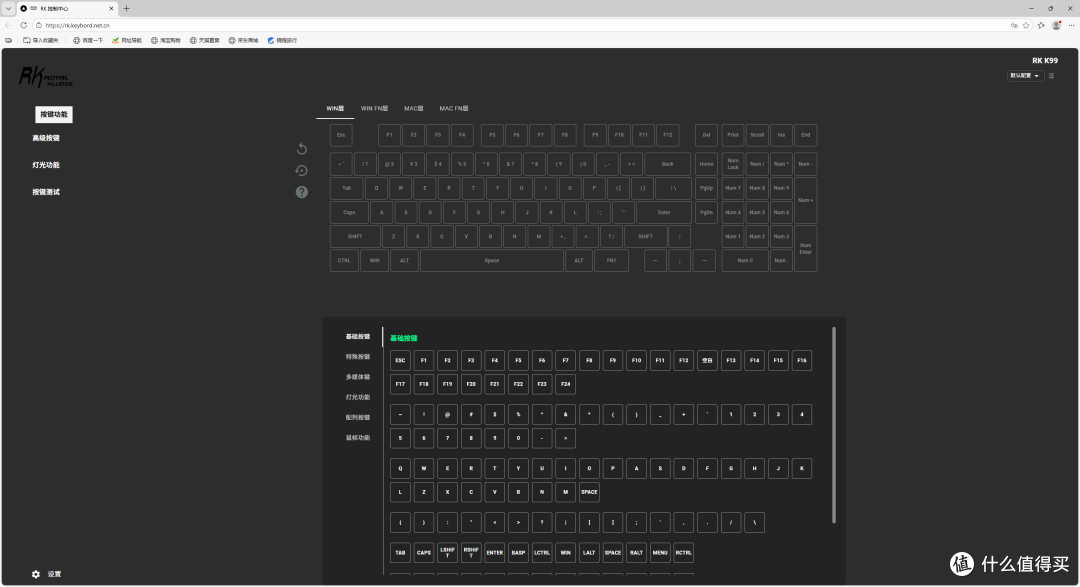Choose SPACE after M in letter keys
1080x587 pixels.
point(589,492)
